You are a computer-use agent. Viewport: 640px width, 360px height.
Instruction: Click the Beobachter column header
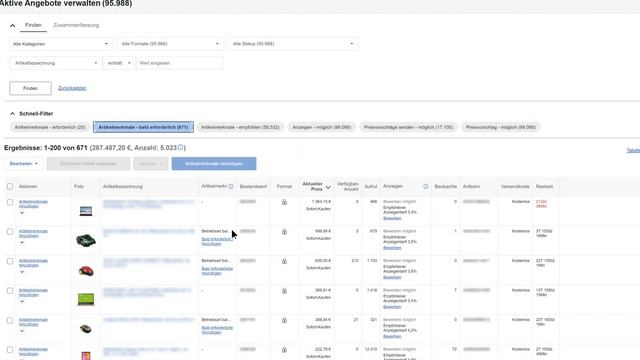click(x=445, y=187)
